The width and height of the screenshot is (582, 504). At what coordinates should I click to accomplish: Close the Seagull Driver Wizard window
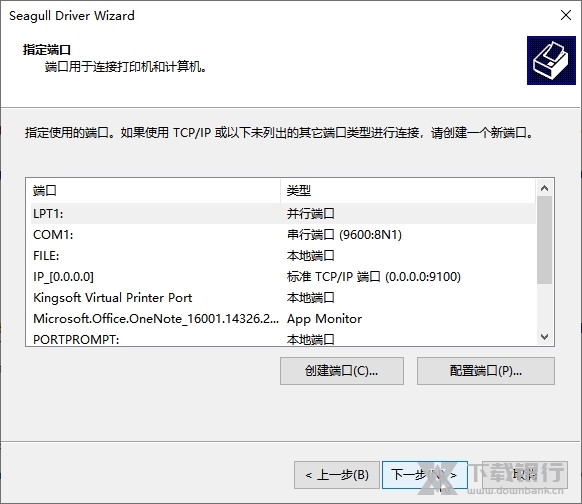566,15
